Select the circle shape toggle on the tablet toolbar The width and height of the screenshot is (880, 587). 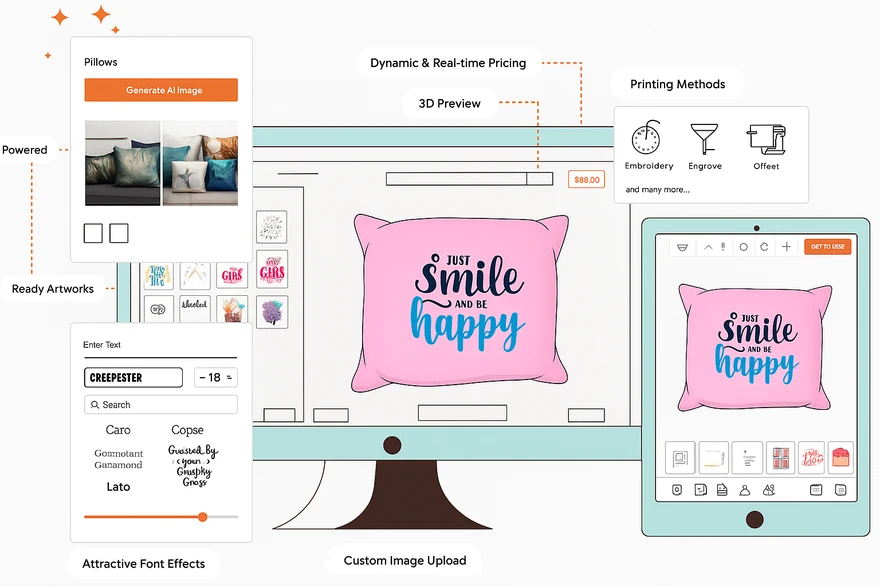[x=744, y=246]
